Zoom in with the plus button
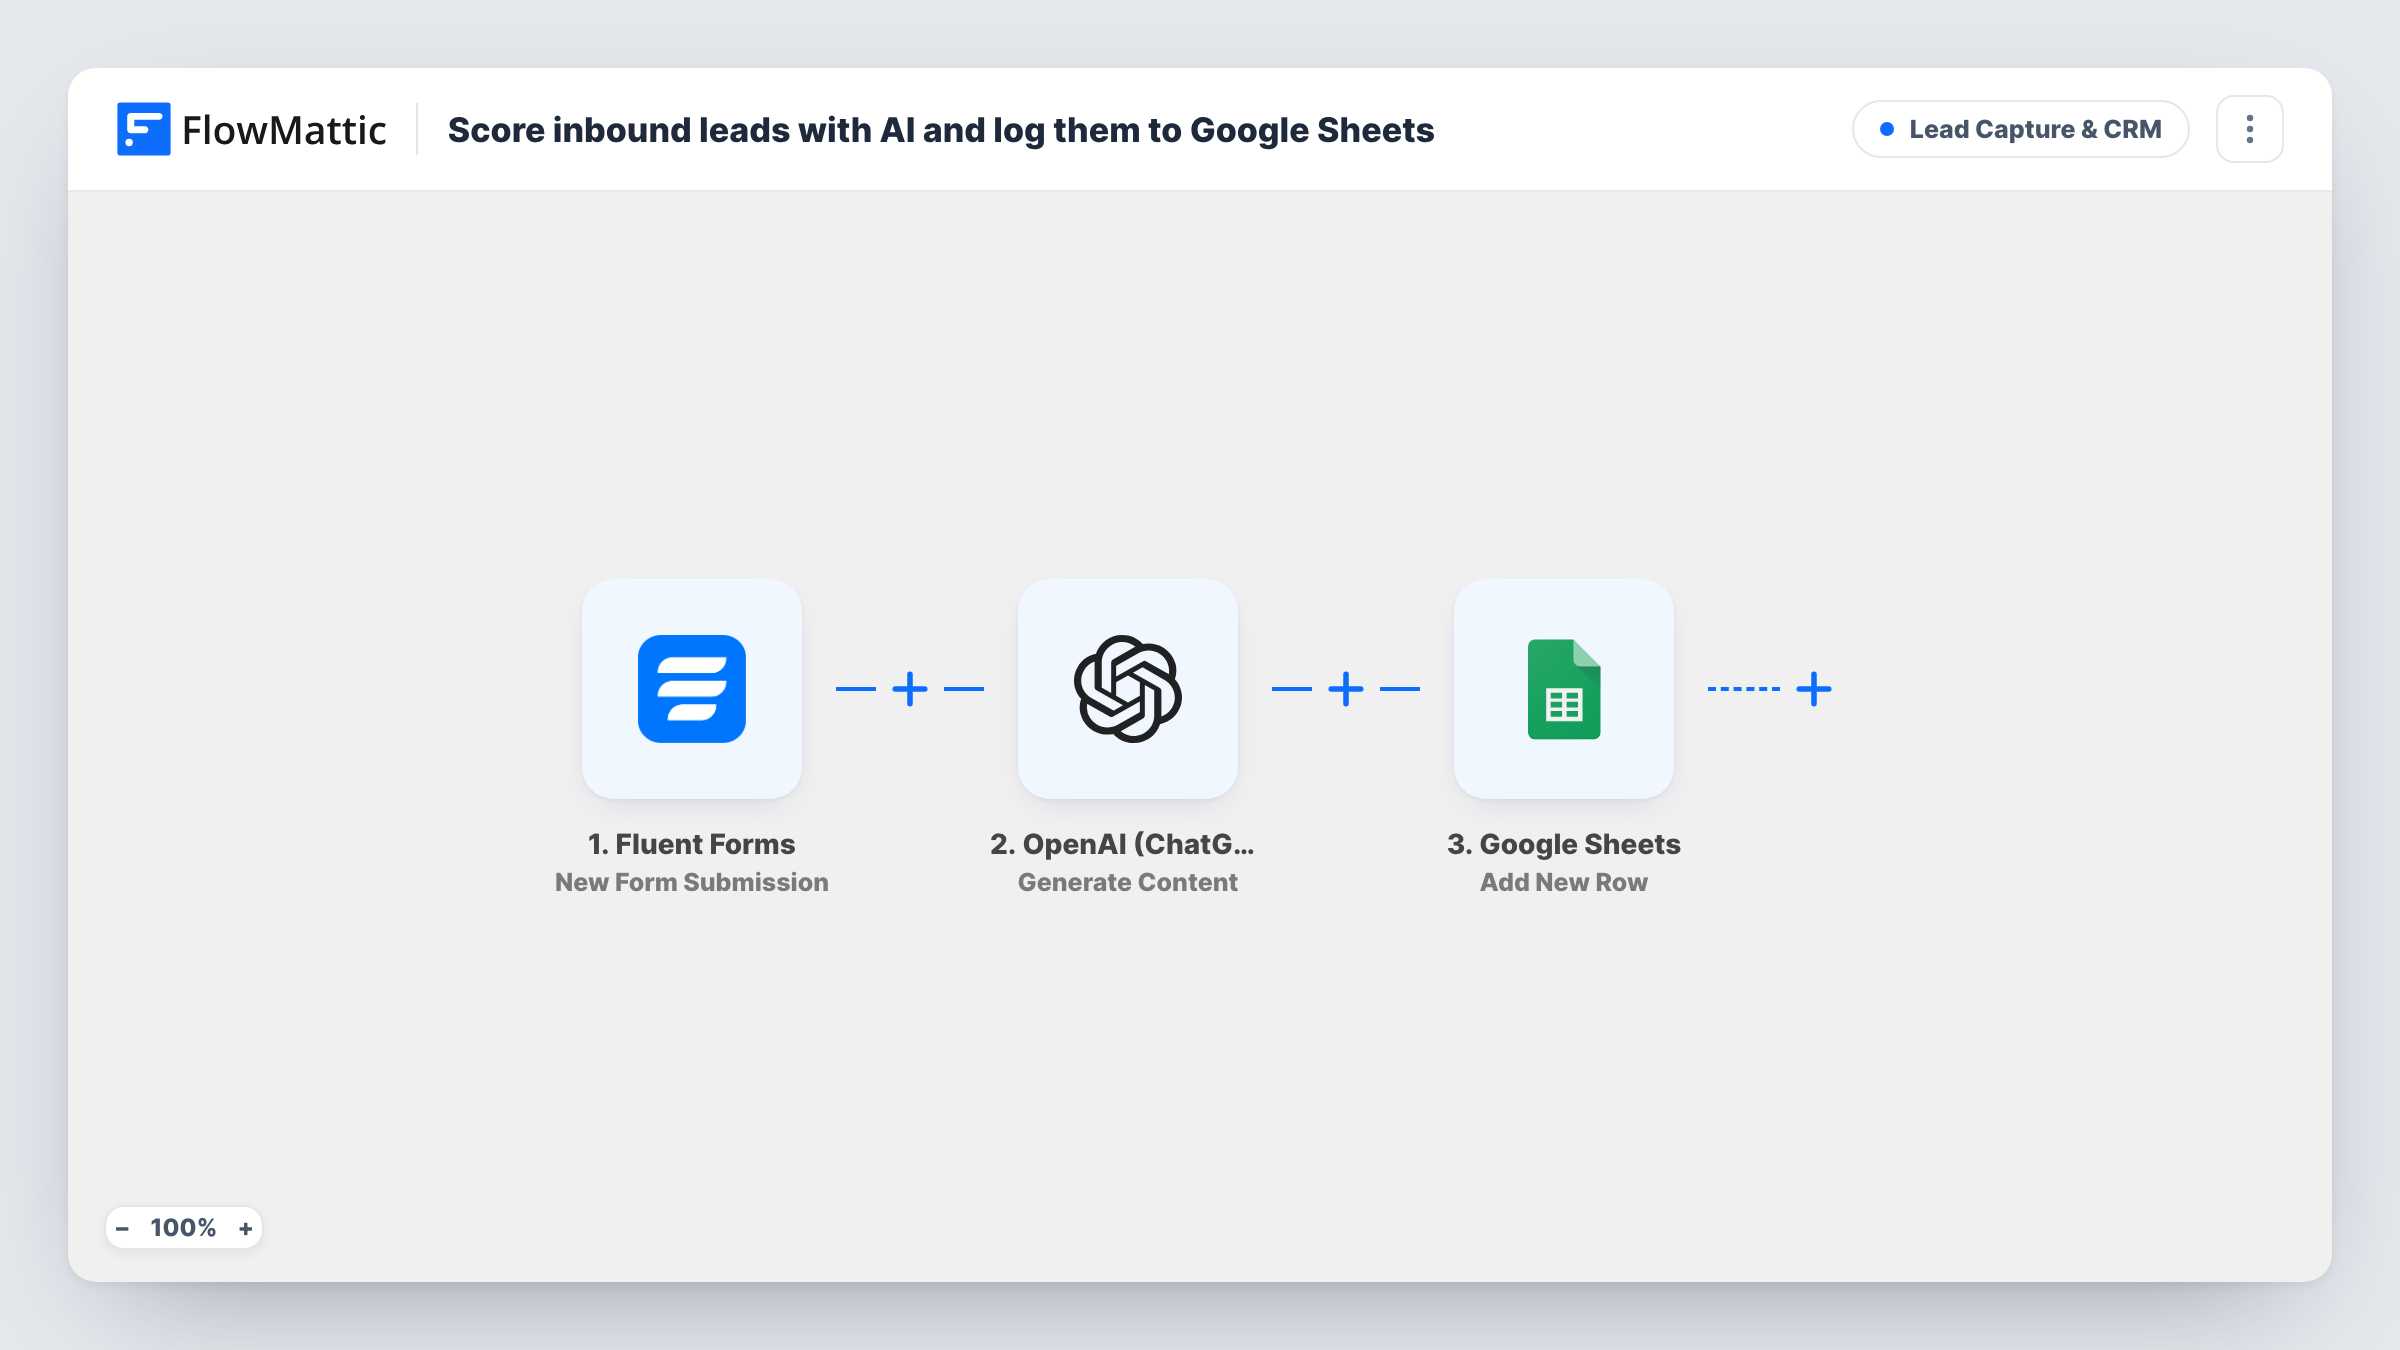This screenshot has height=1350, width=2400. [x=245, y=1228]
